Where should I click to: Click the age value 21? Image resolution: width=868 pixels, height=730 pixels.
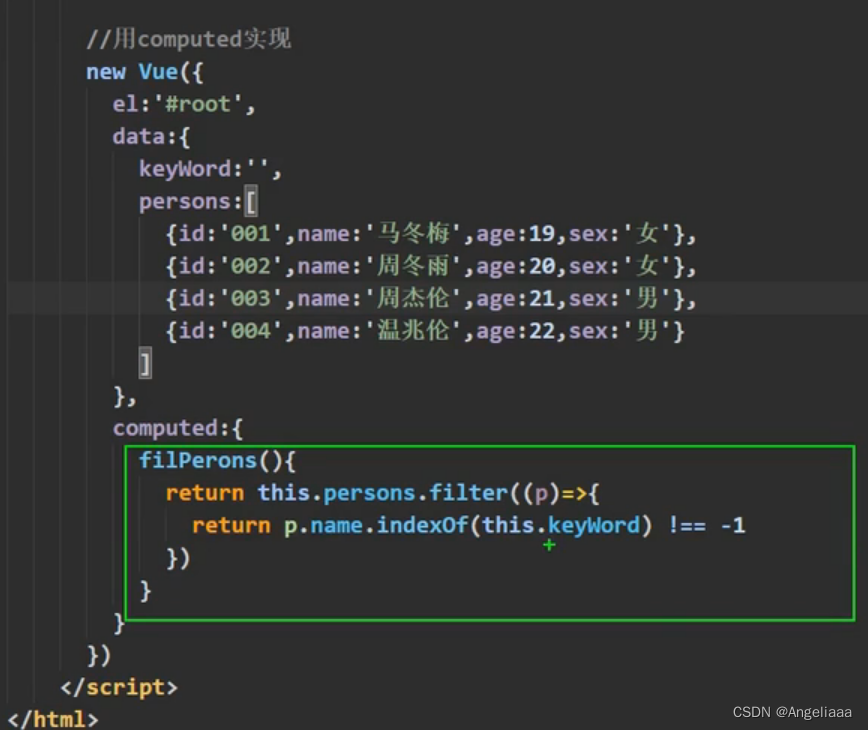(542, 299)
